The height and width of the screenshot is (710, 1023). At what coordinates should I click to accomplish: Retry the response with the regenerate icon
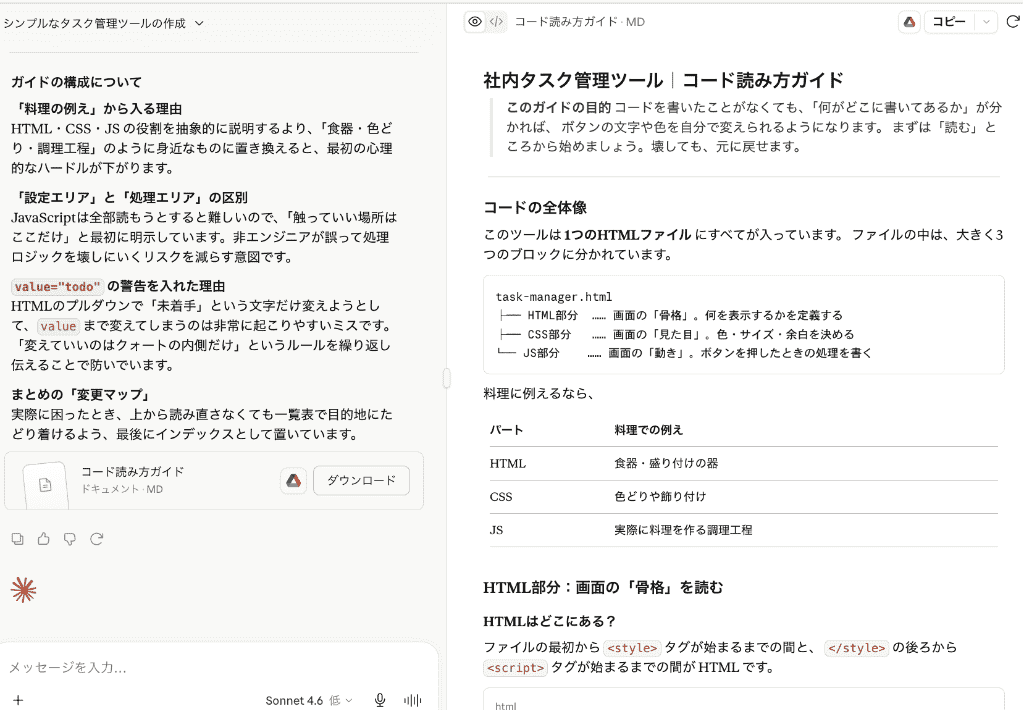pos(97,539)
